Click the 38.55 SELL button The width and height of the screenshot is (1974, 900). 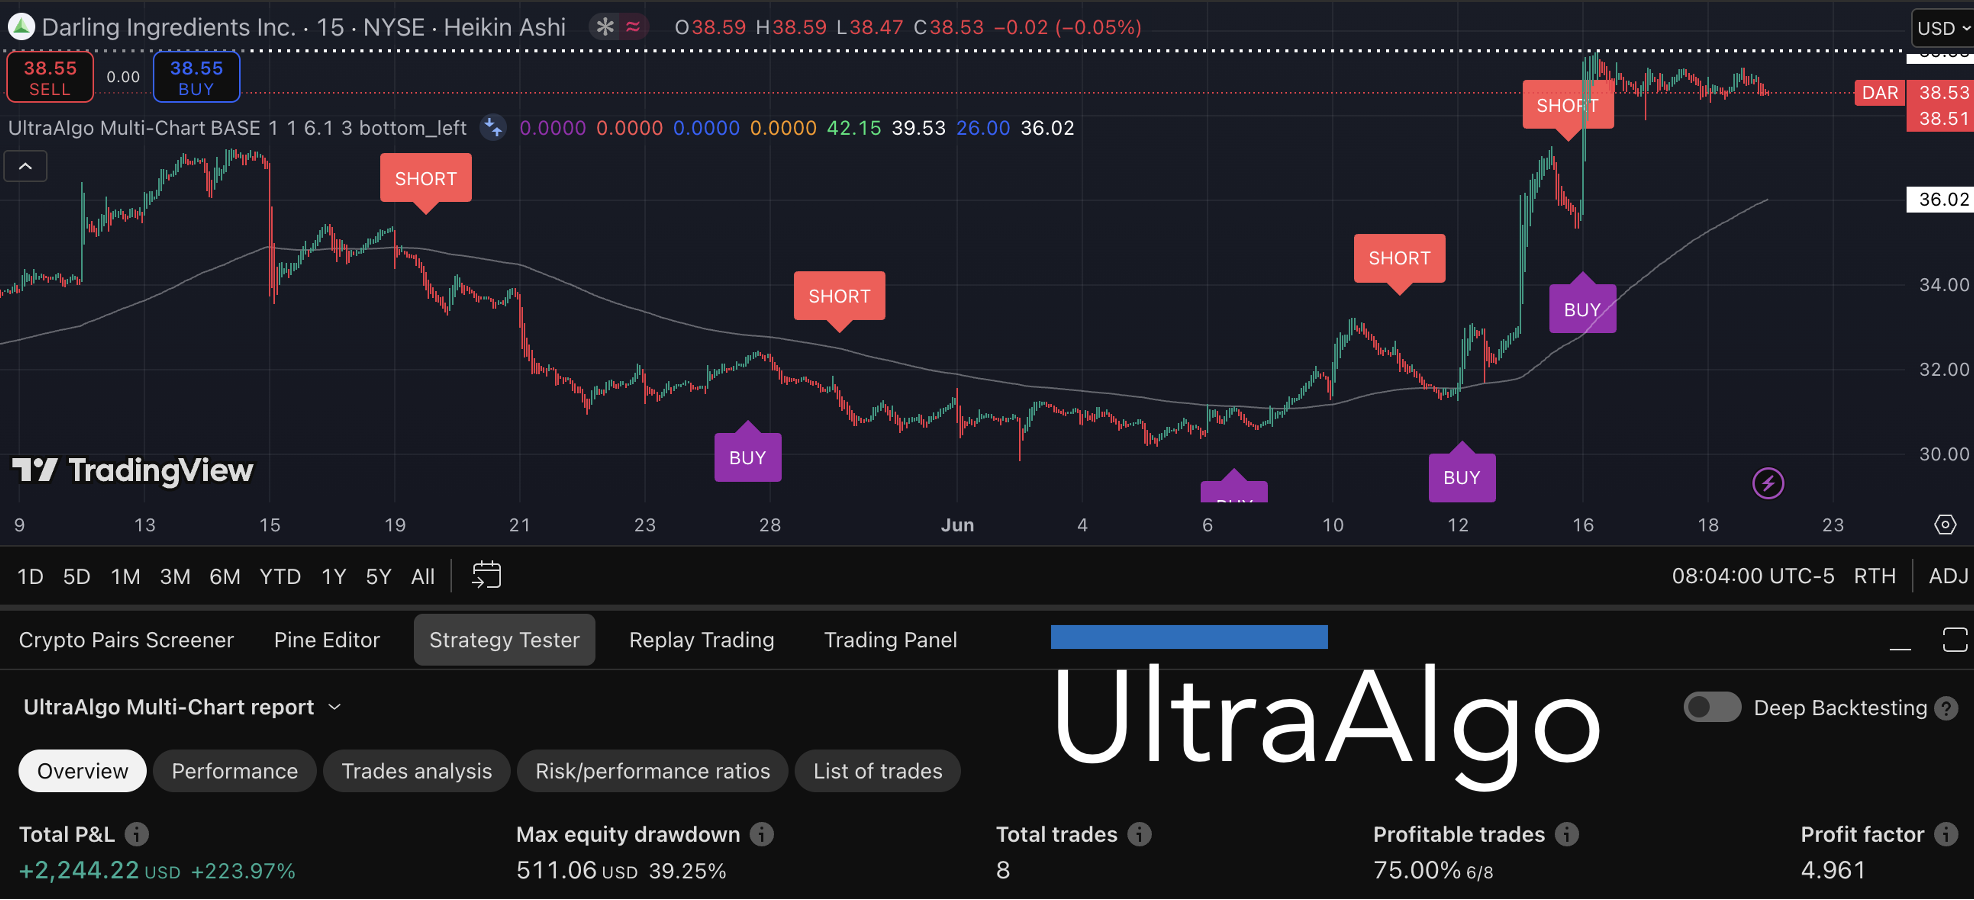[x=50, y=77]
